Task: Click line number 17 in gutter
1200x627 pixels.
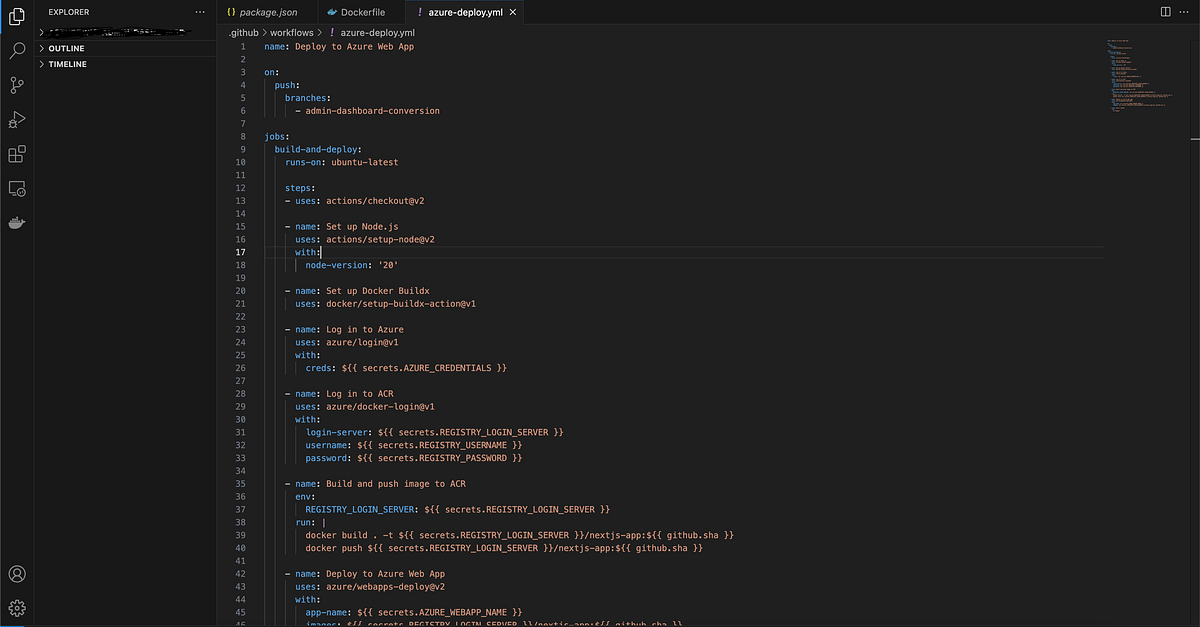Action: click(x=240, y=253)
